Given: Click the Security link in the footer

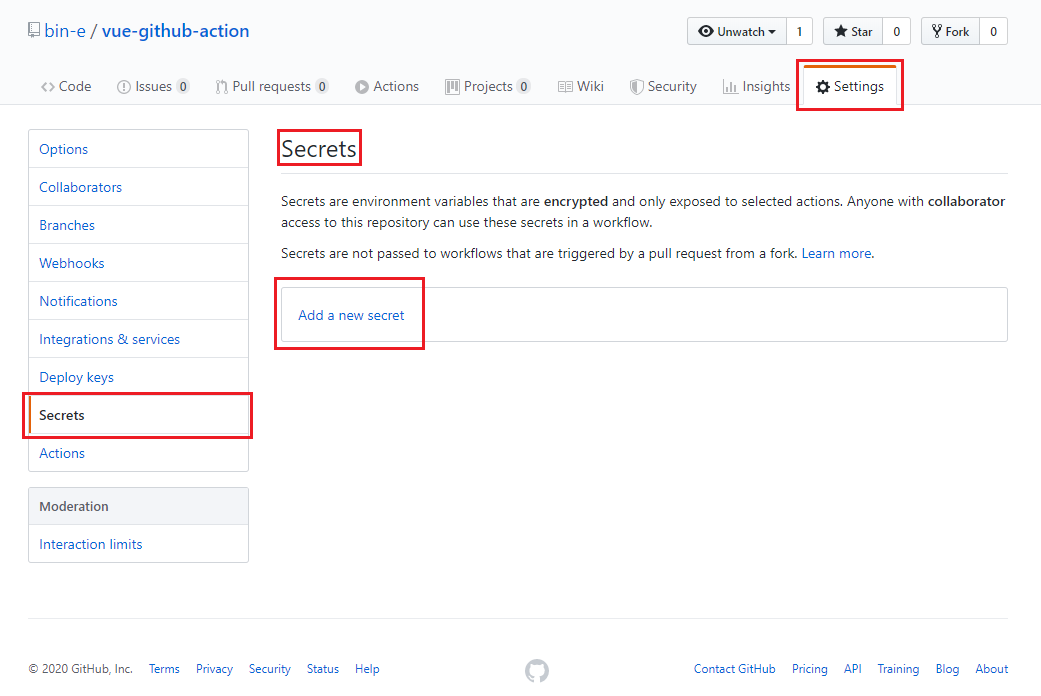Looking at the screenshot, I should click(x=270, y=669).
